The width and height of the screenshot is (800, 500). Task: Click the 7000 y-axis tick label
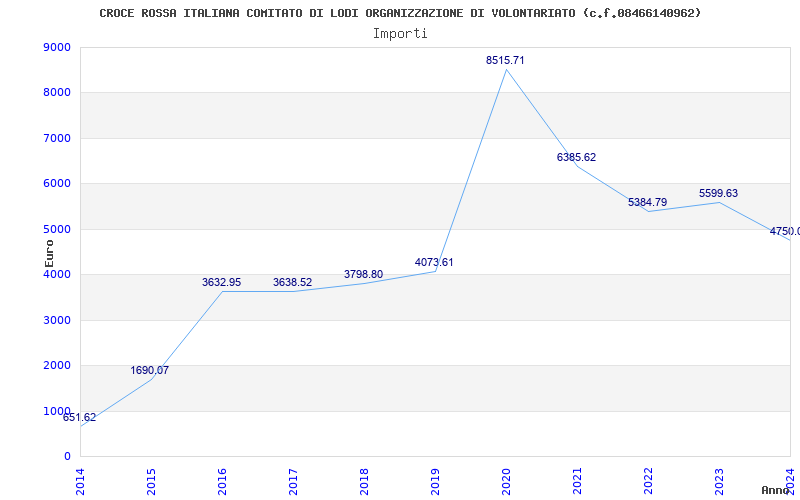pos(57,138)
